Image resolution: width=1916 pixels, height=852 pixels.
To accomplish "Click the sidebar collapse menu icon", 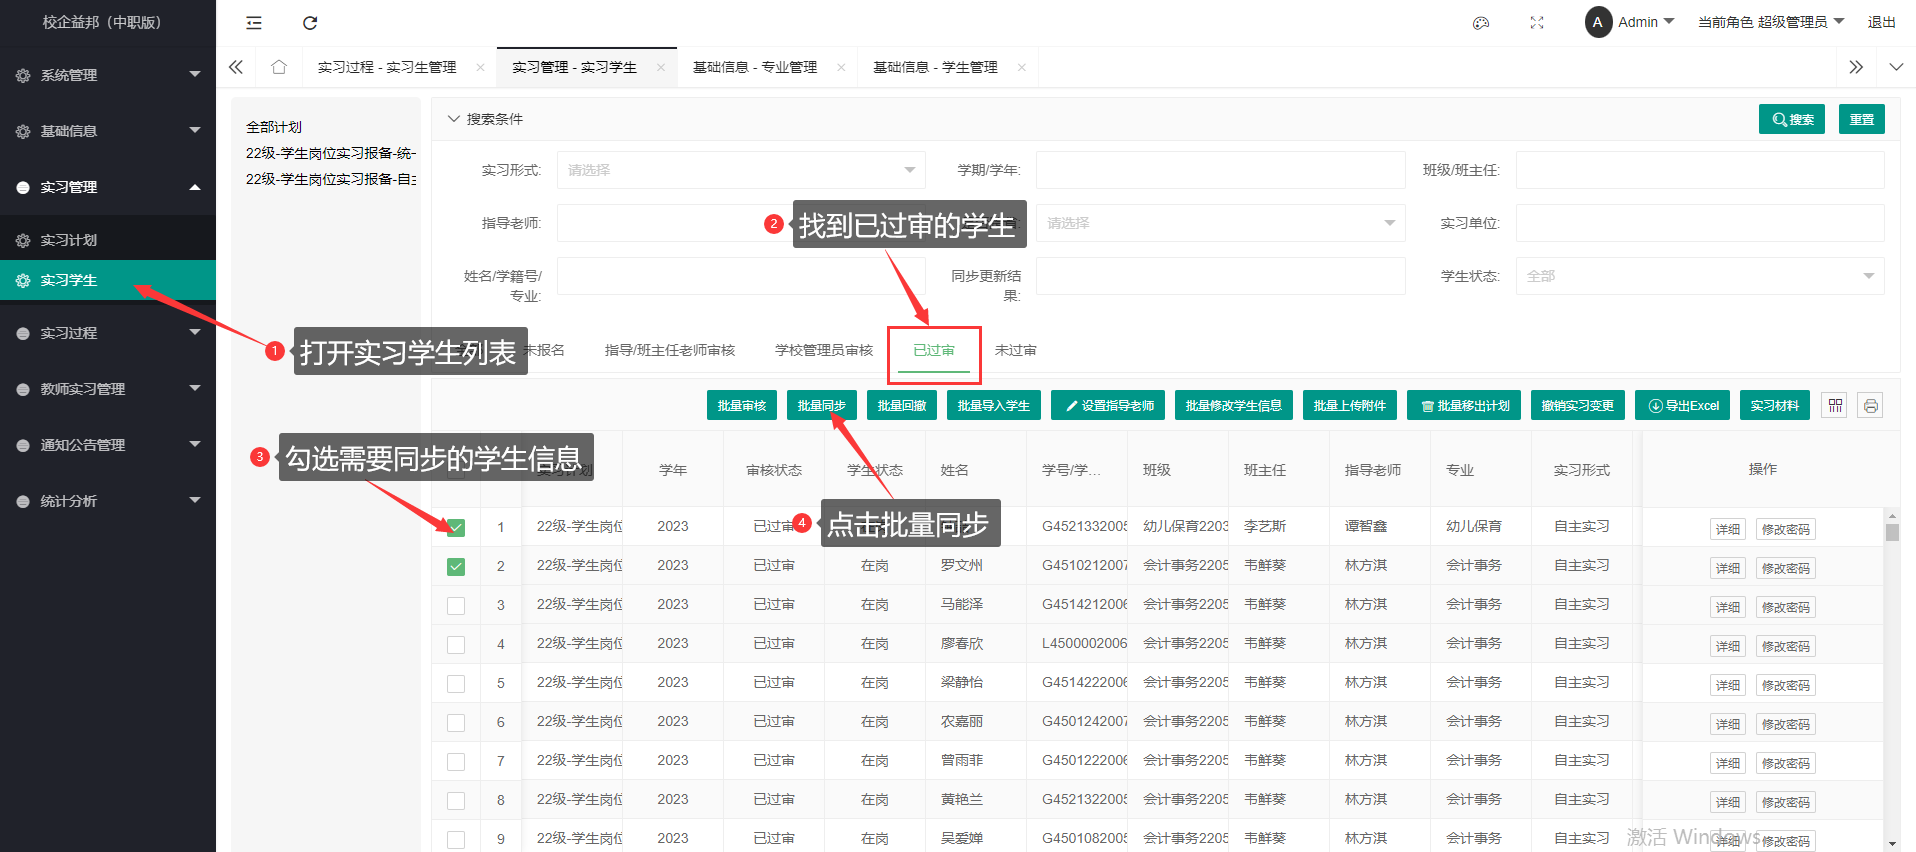I will tap(254, 23).
